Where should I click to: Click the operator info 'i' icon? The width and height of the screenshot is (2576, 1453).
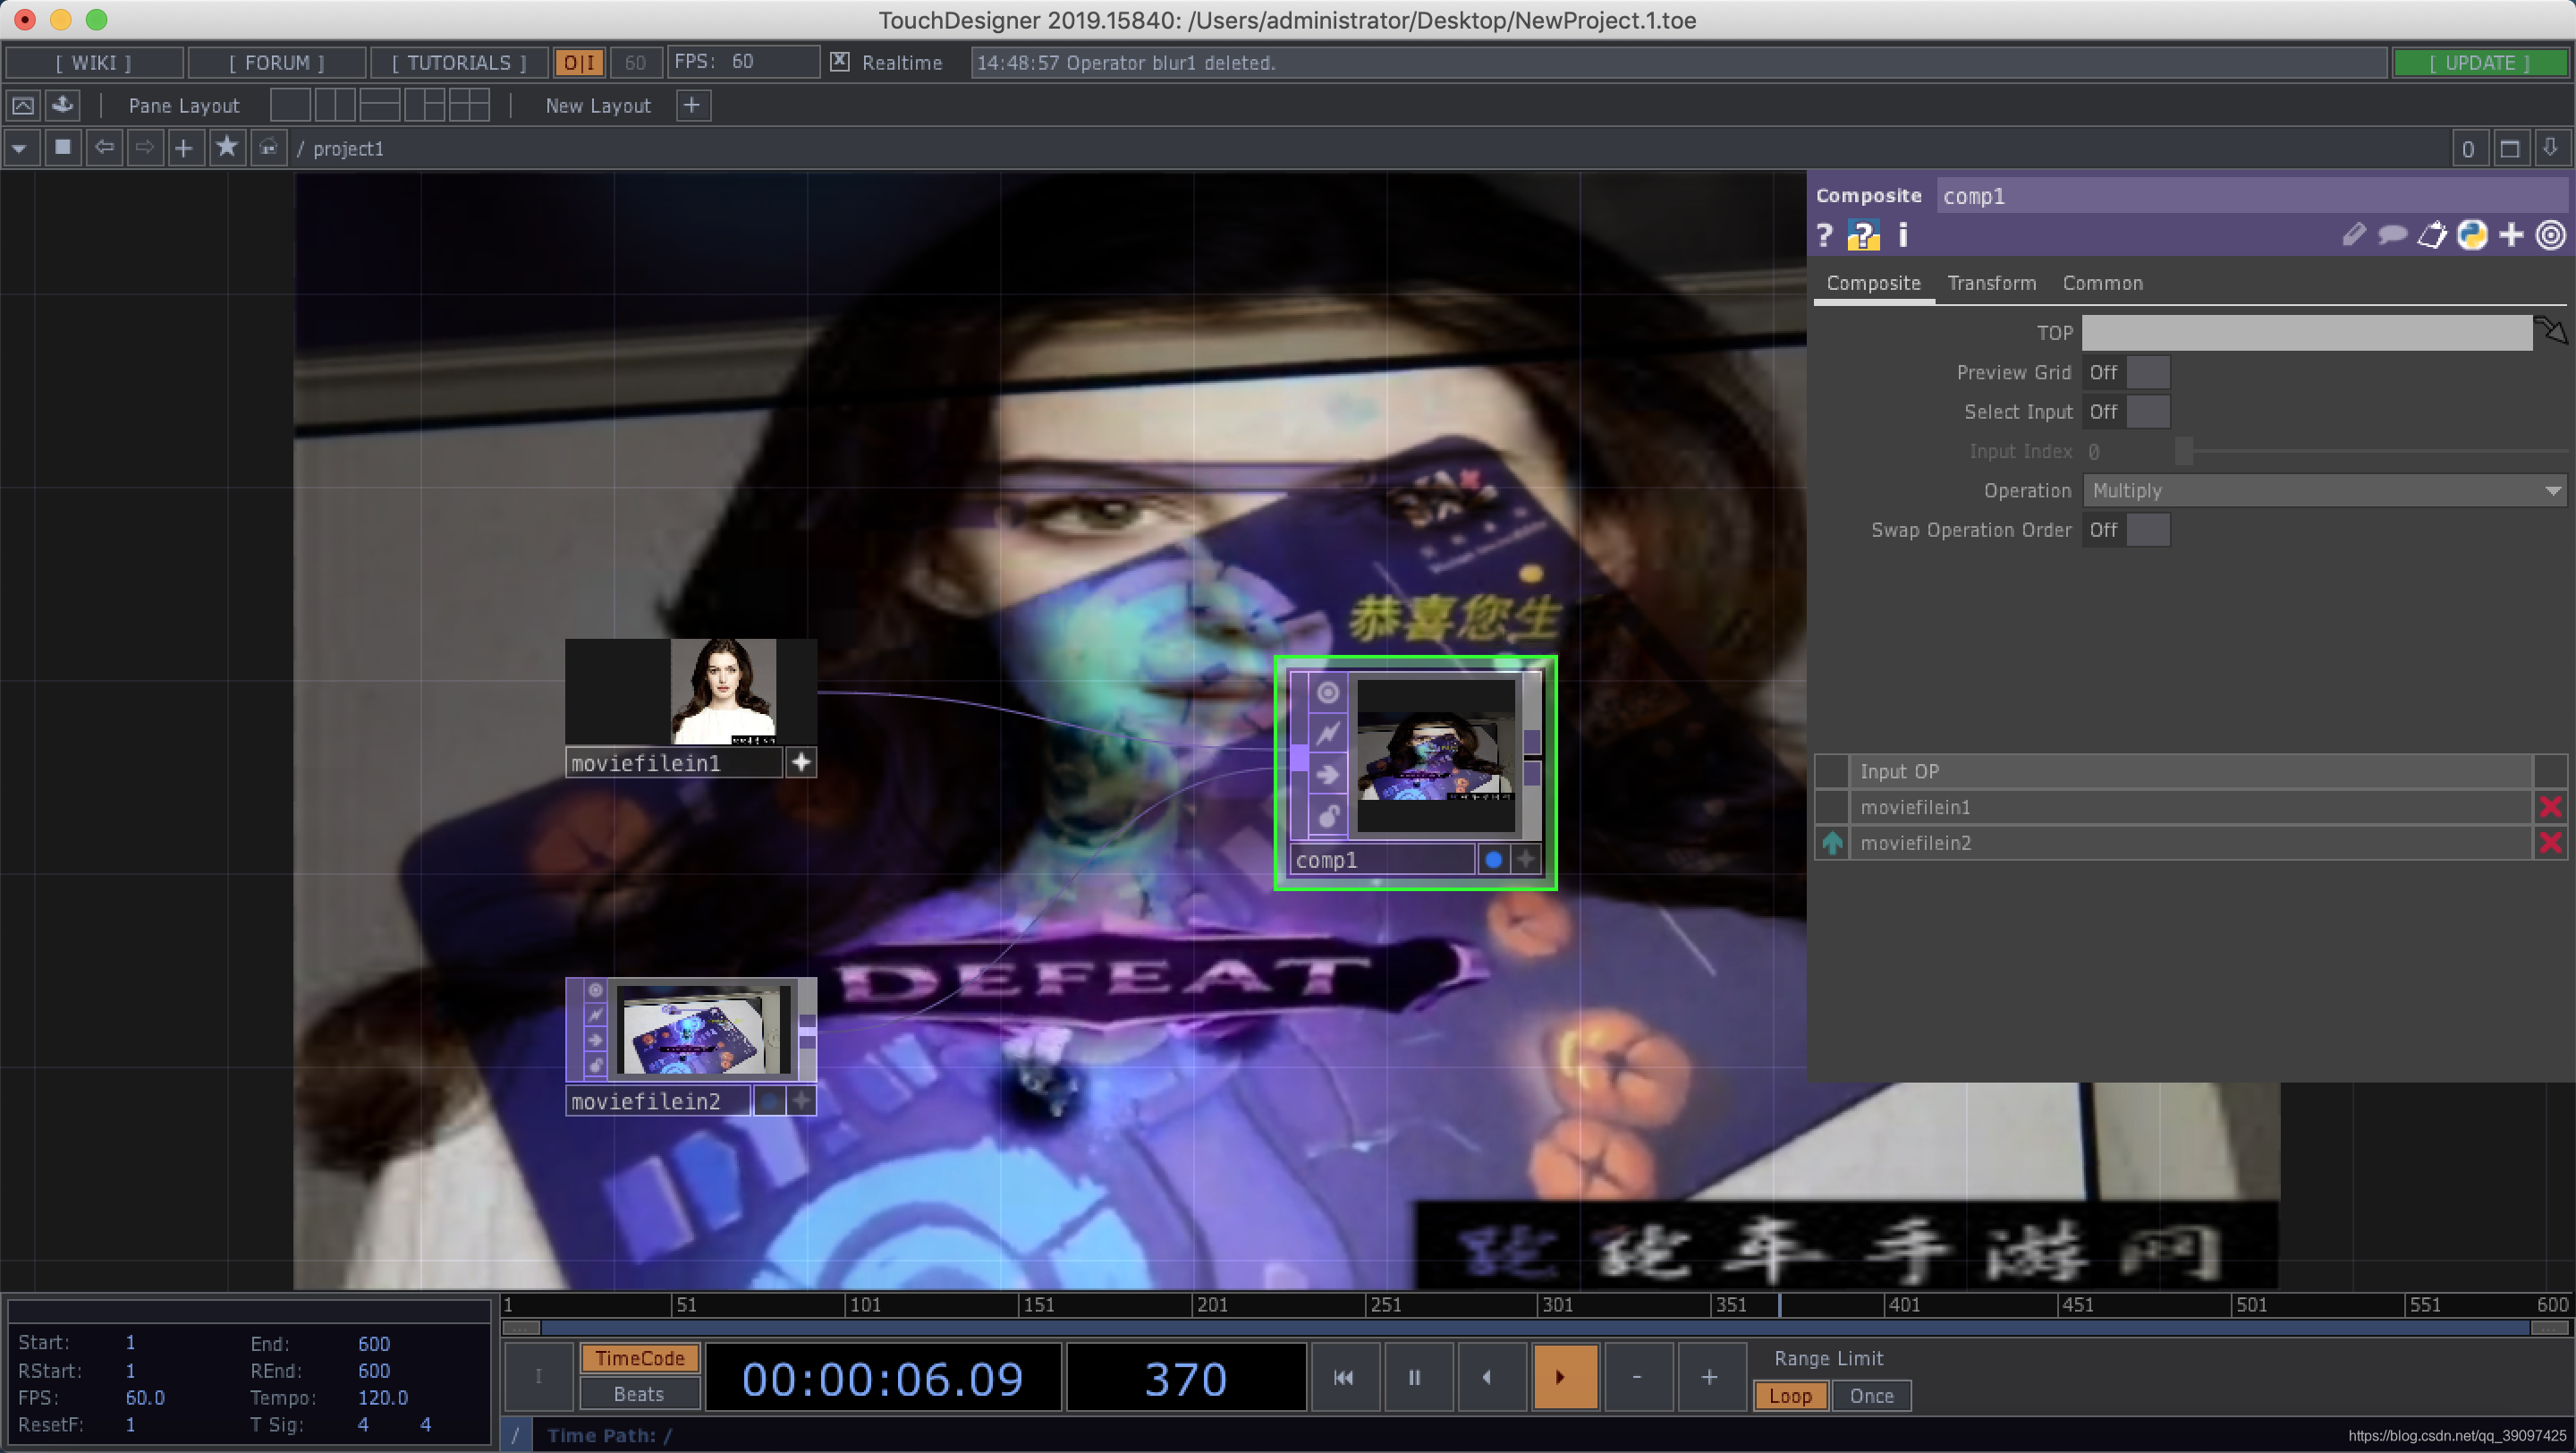pyautogui.click(x=1903, y=236)
